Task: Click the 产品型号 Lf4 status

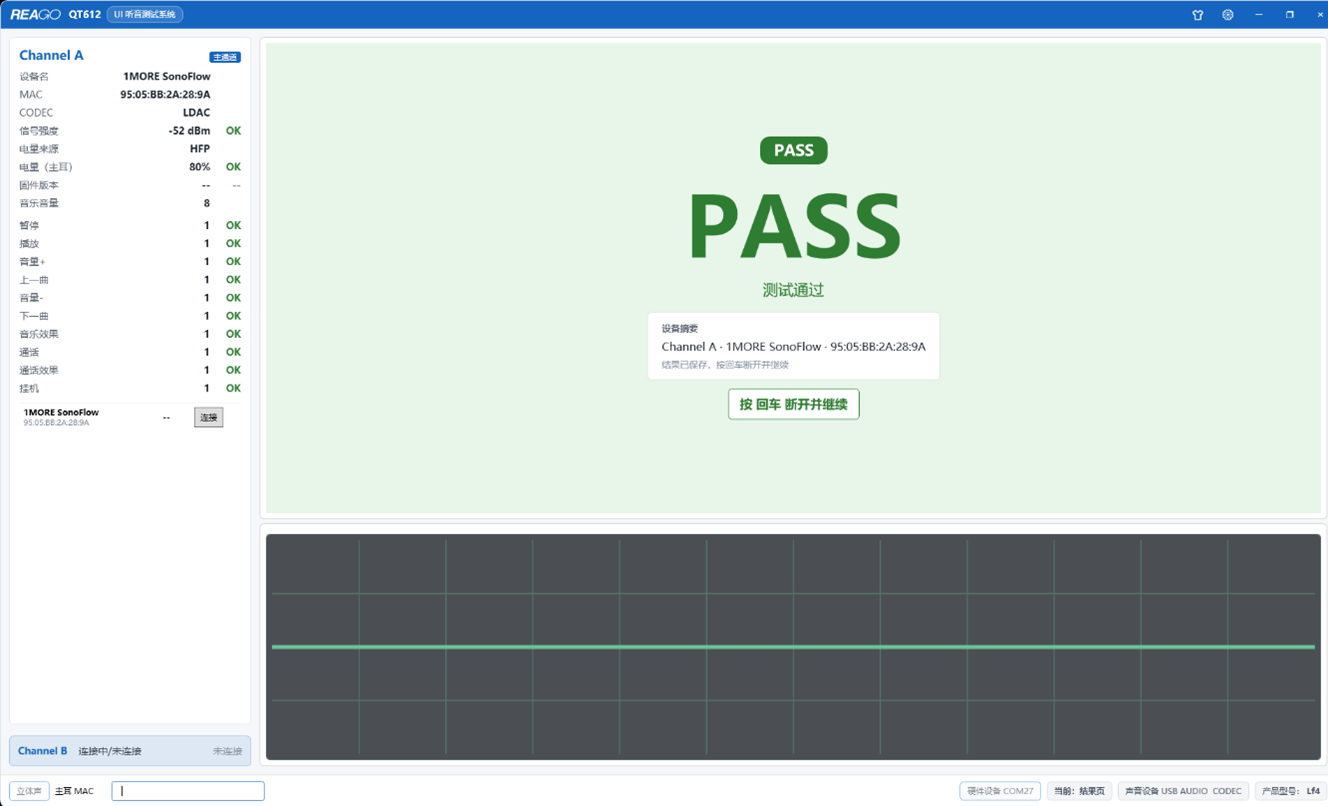Action: [x=1290, y=791]
